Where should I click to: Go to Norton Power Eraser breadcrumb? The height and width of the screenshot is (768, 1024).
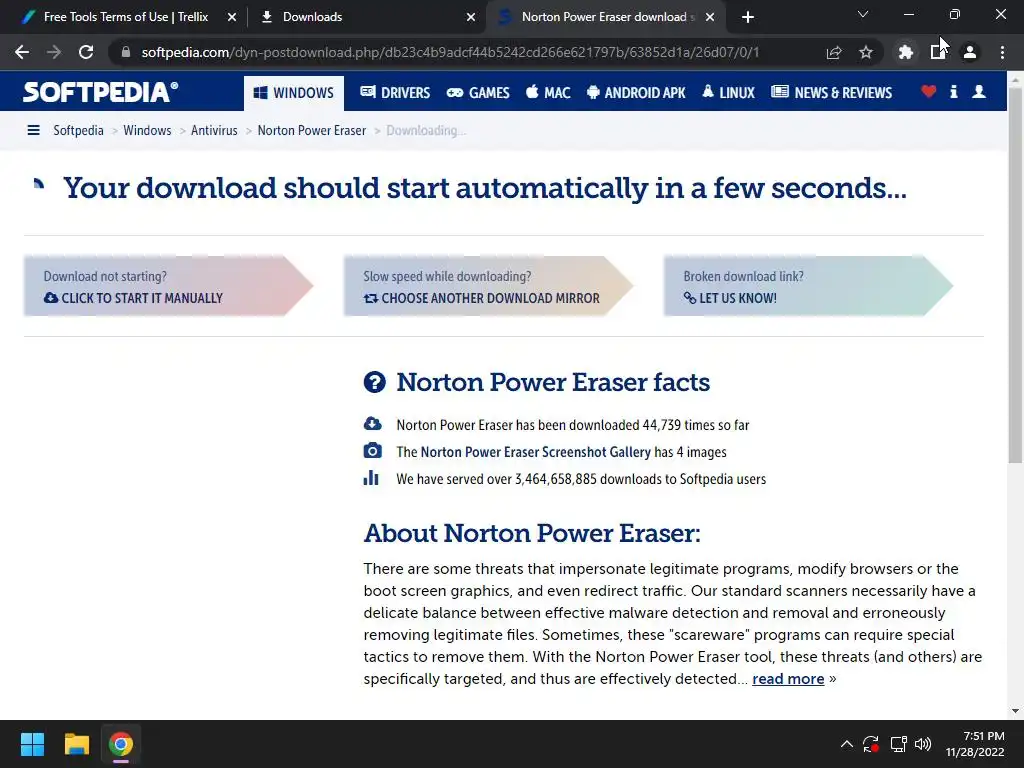pos(312,131)
